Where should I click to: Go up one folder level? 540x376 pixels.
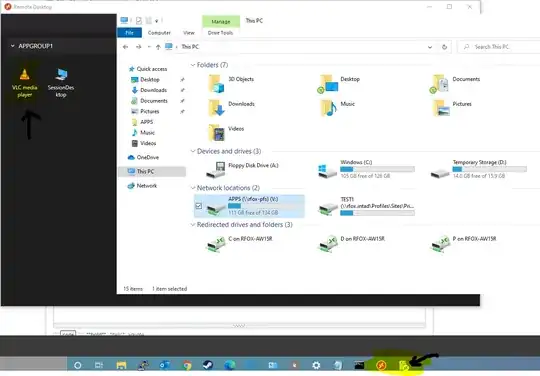point(158,47)
